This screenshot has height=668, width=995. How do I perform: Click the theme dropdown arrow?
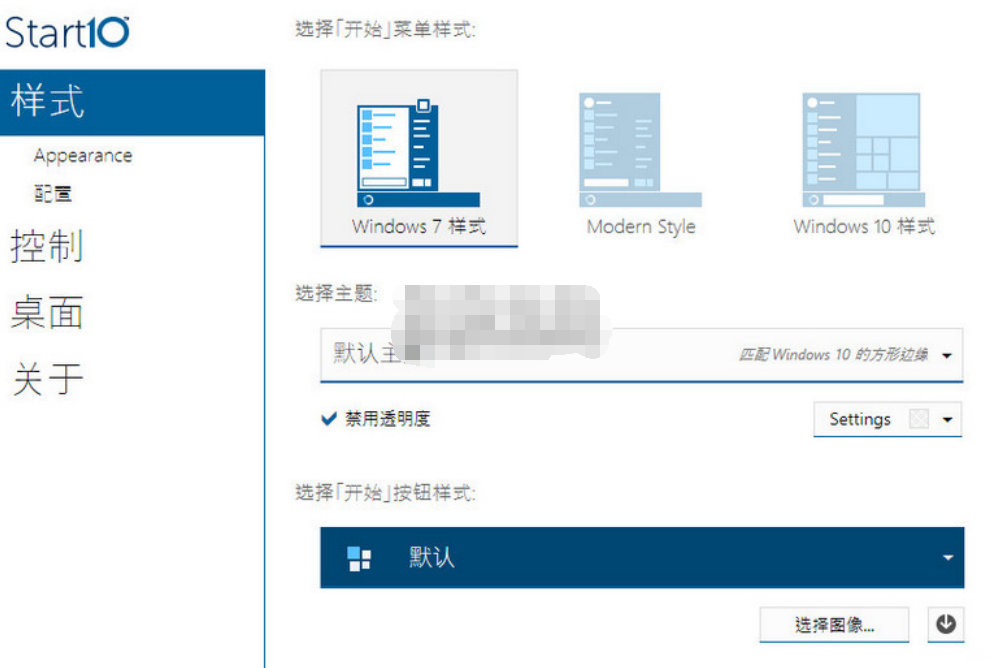pyautogui.click(x=947, y=355)
